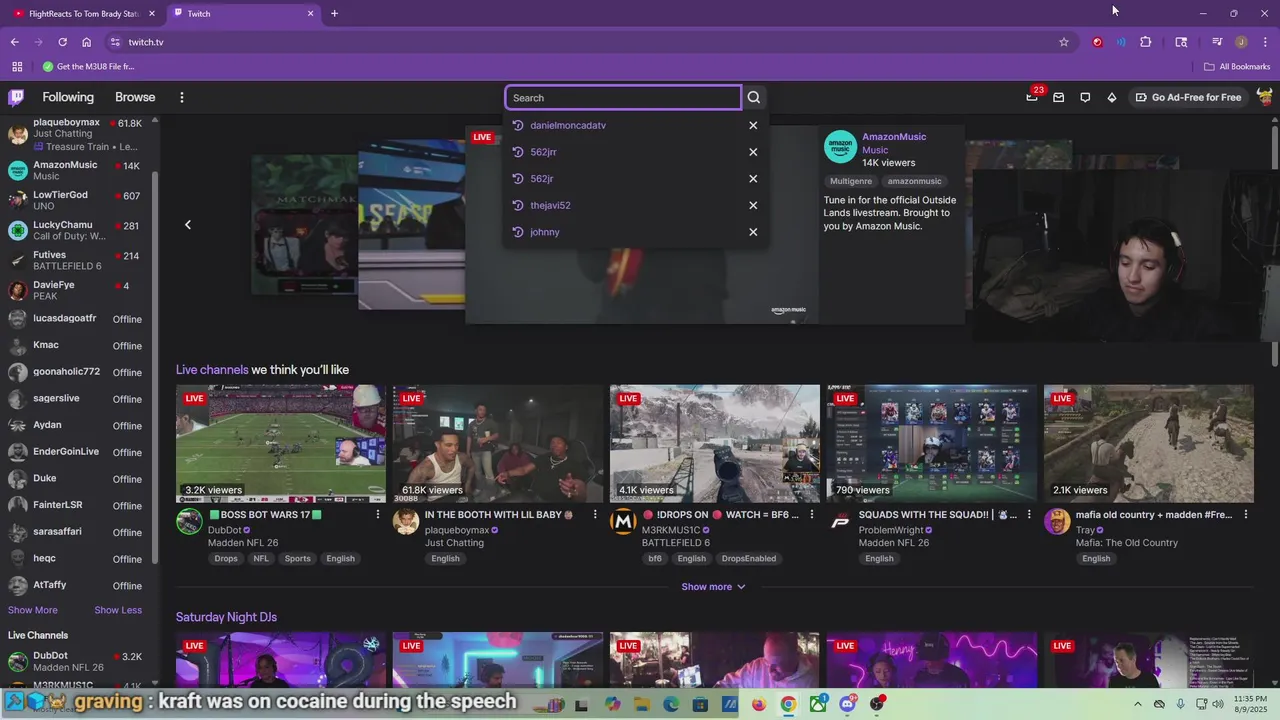Viewport: 1280px width, 720px height.
Task: Select thejavi52 search suggestion
Action: click(x=550, y=205)
